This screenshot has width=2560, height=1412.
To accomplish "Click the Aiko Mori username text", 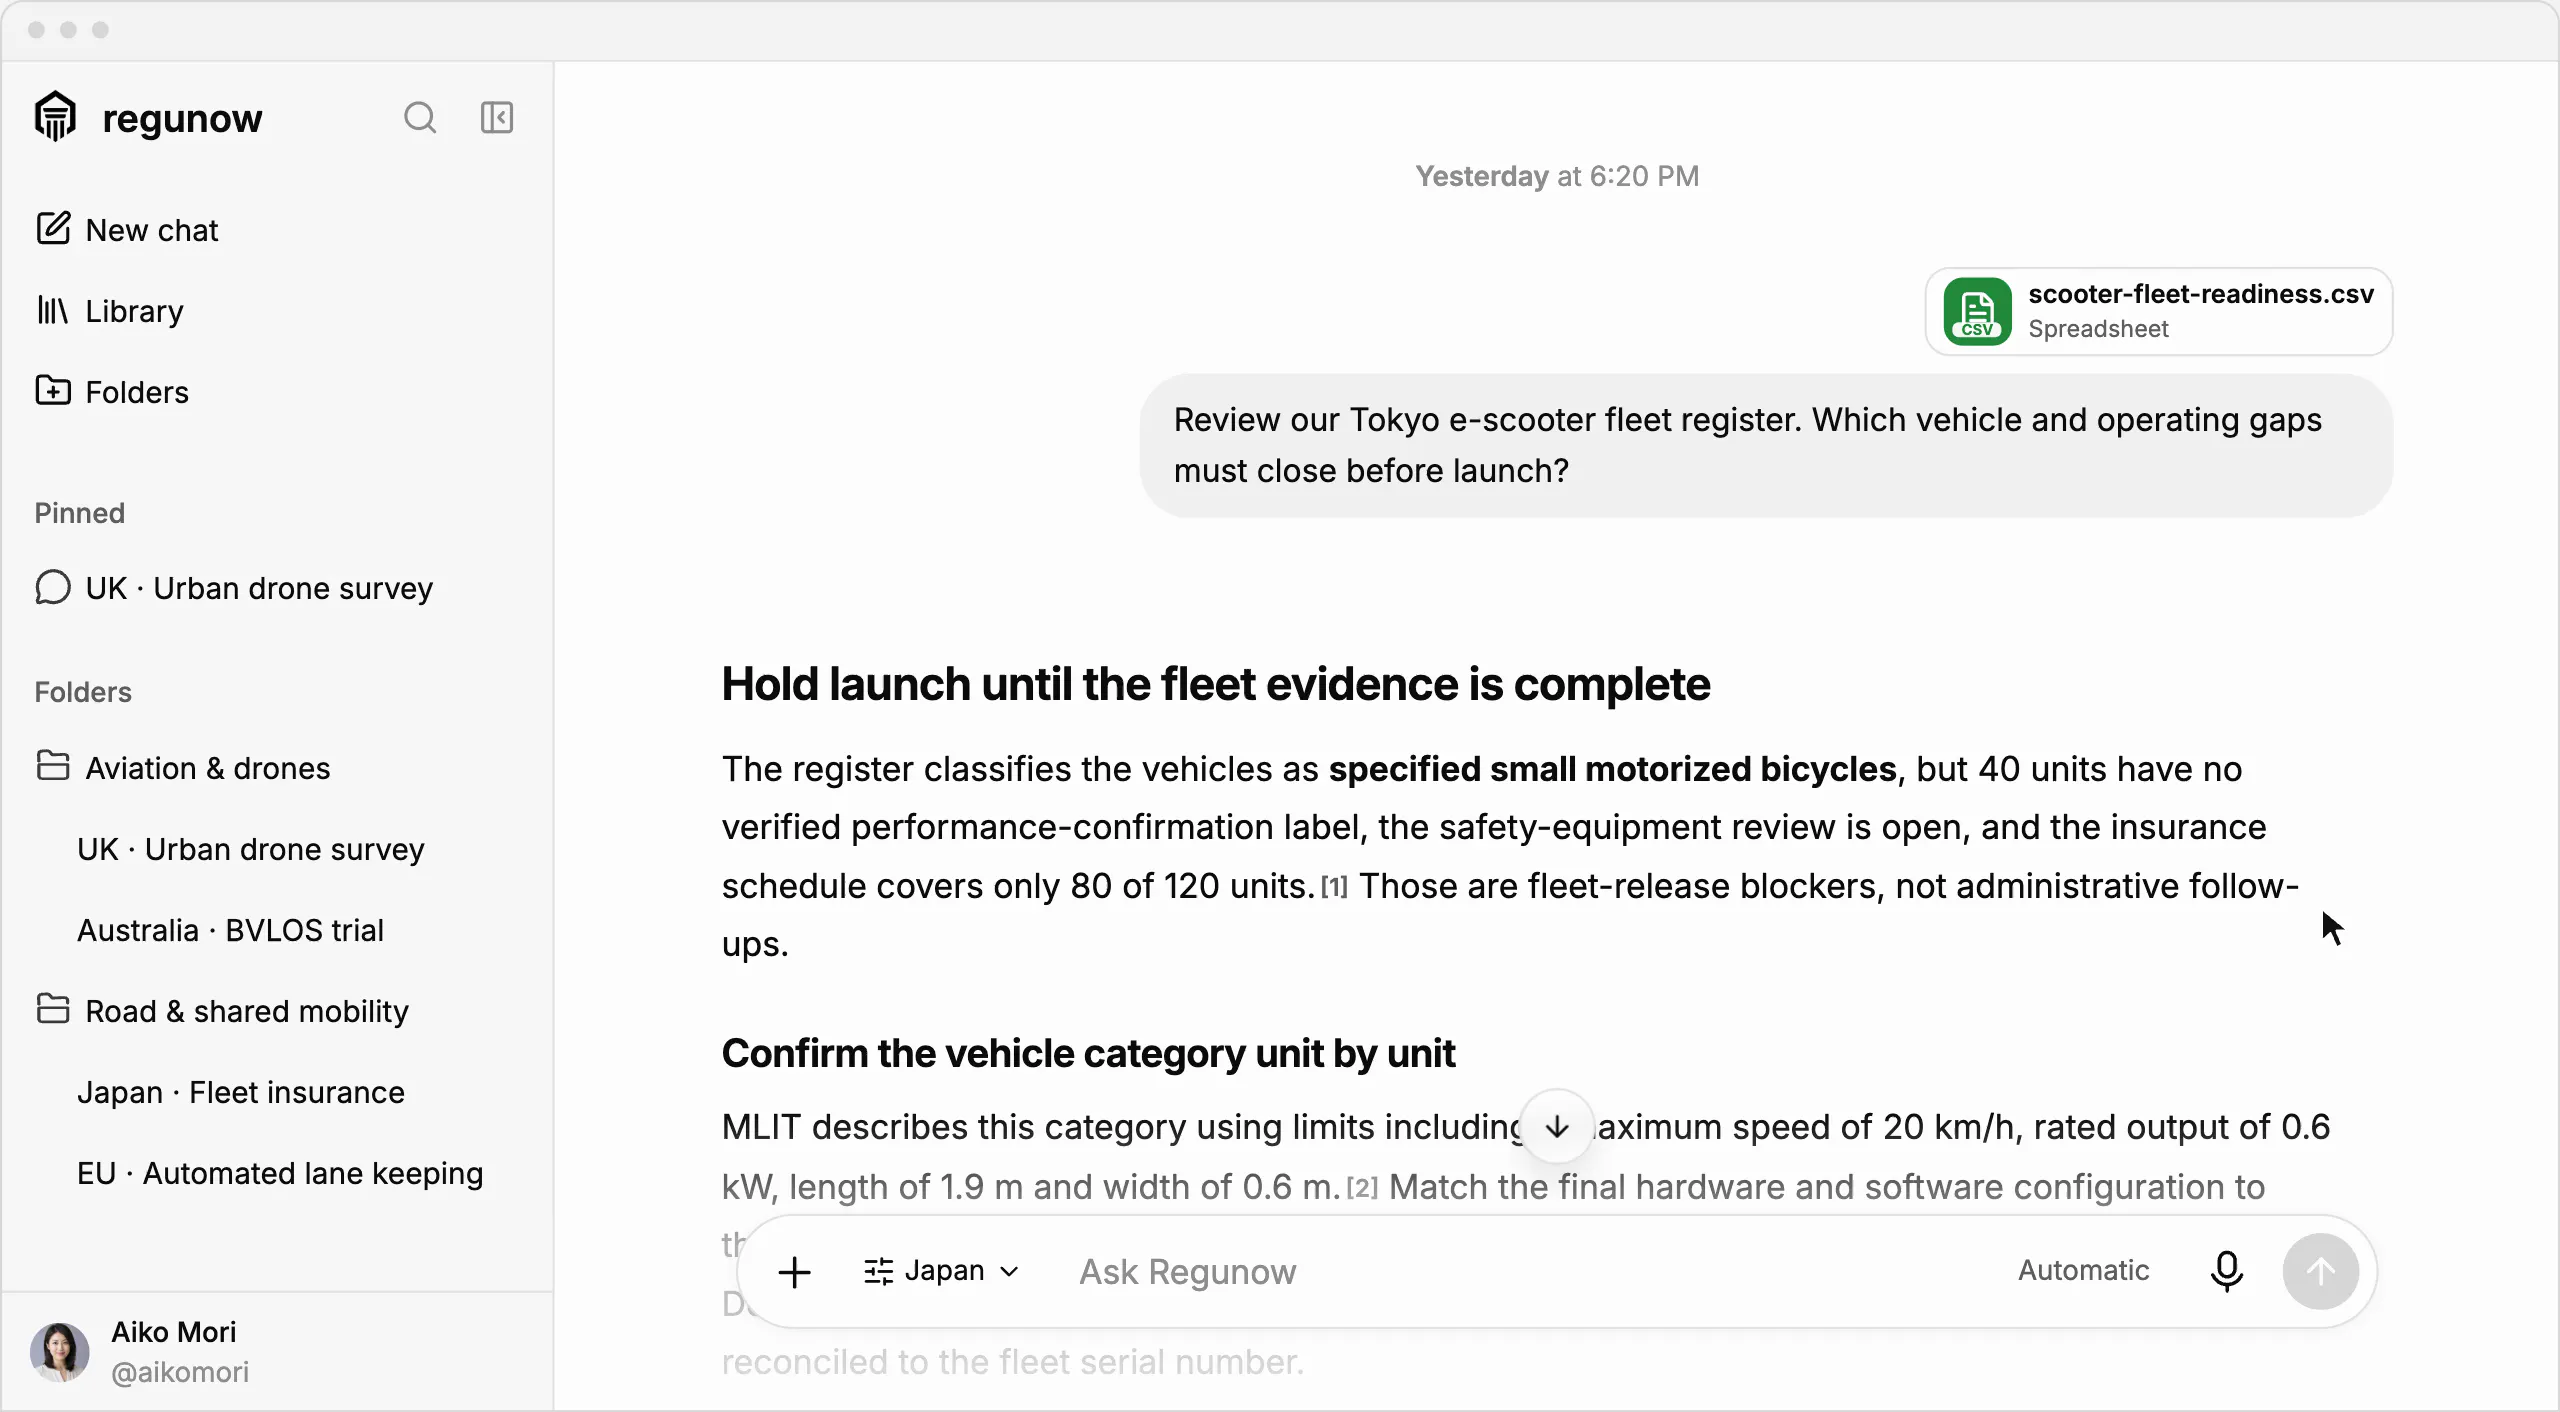I will click(174, 1332).
